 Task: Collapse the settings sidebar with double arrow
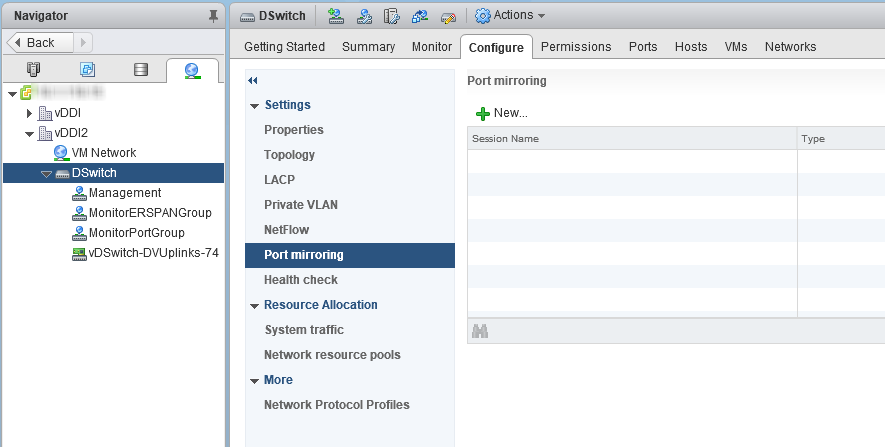click(x=253, y=81)
